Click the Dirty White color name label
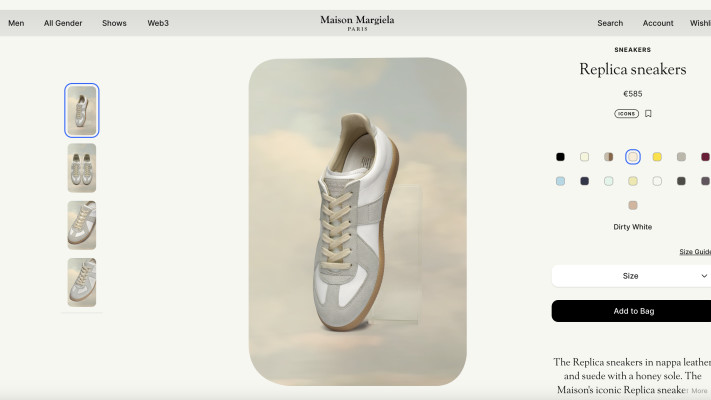The width and height of the screenshot is (711, 400). pos(633,227)
